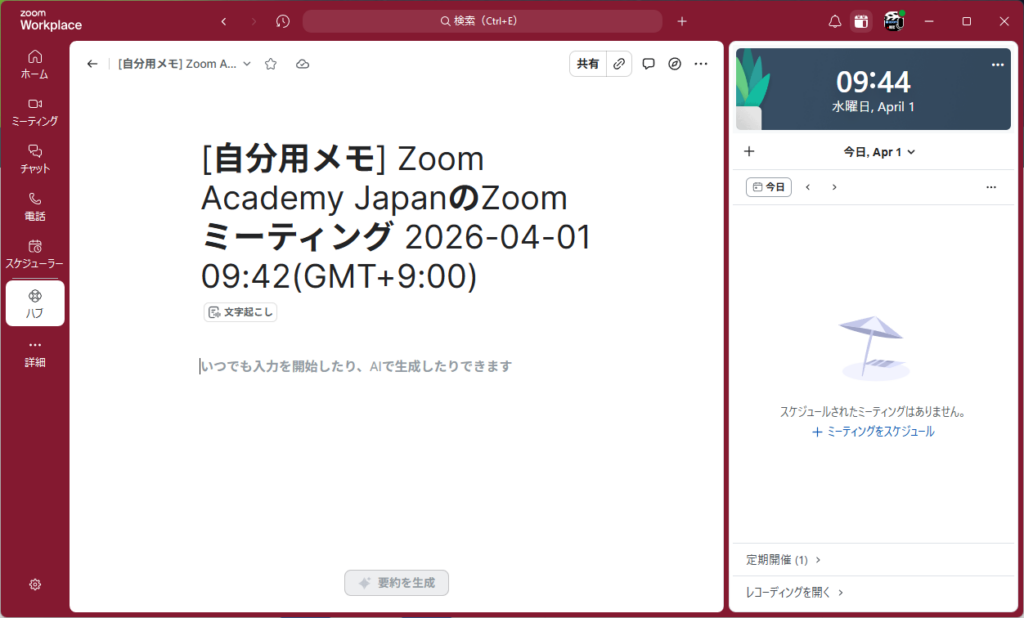
Task: Switch to the チャット tab
Action: (35, 158)
